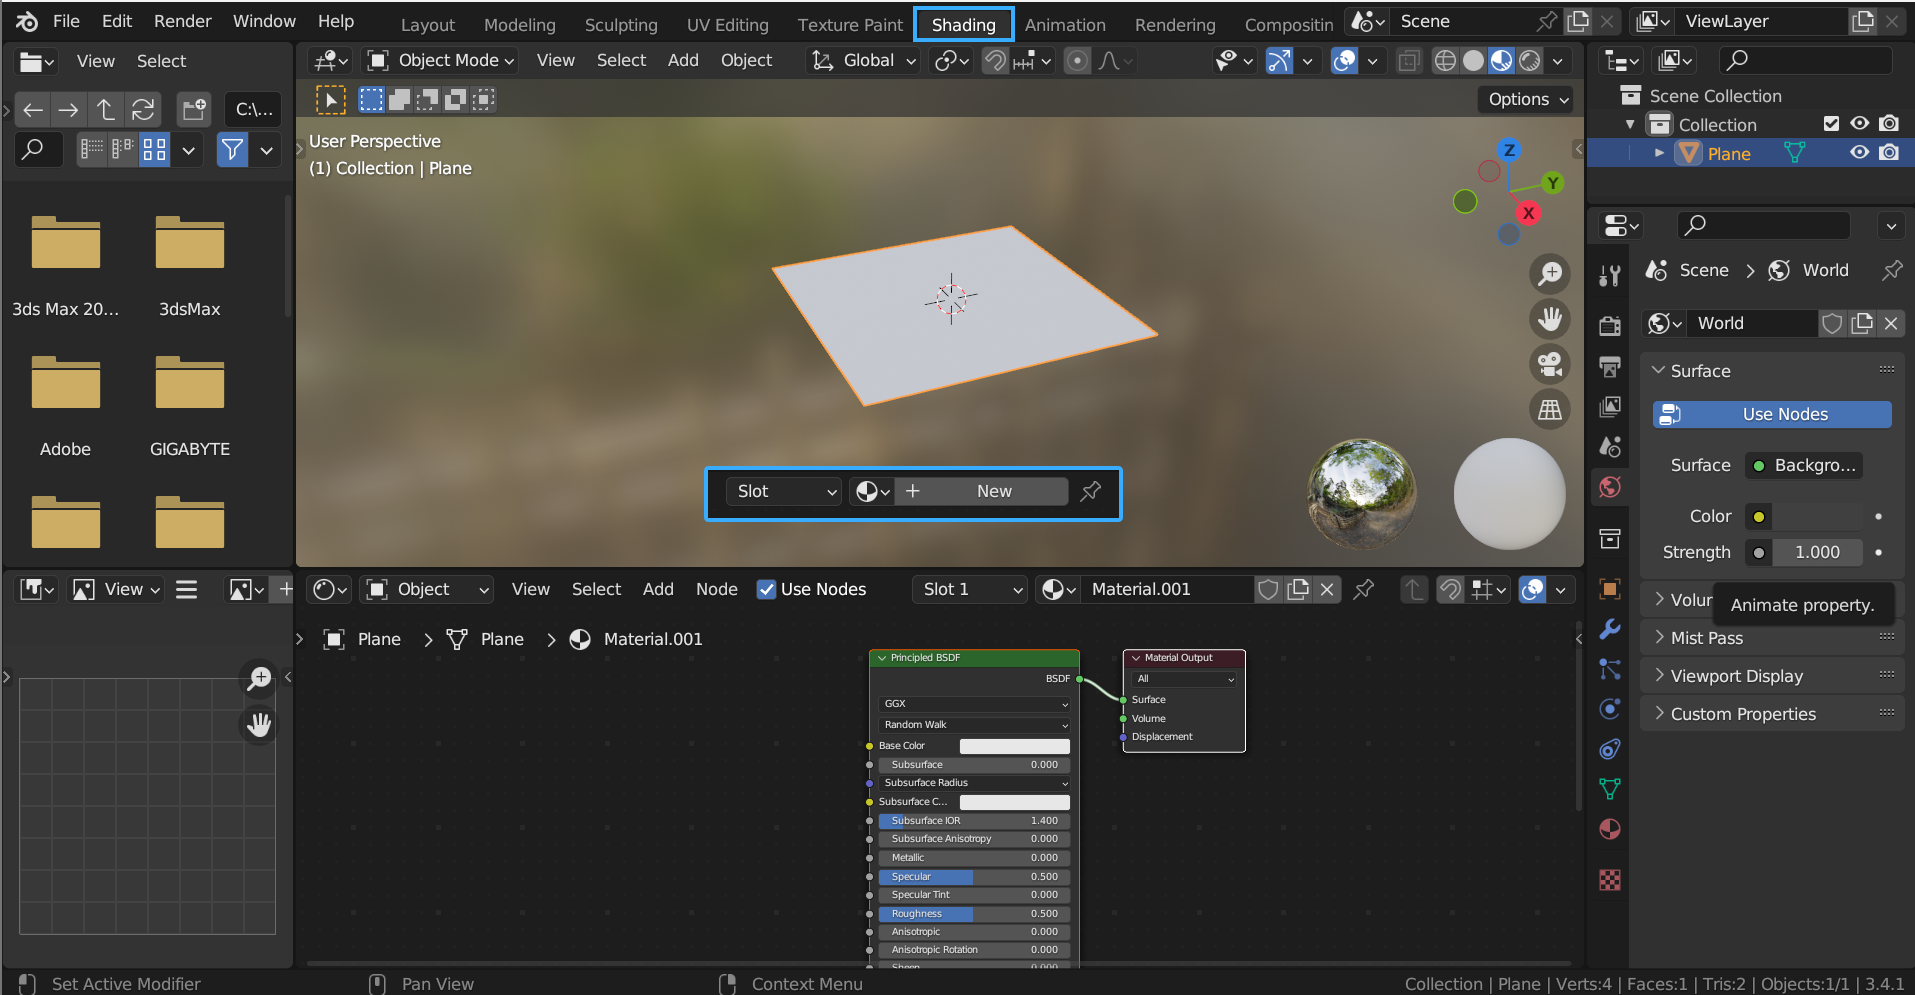This screenshot has height=995, width=1915.
Task: Open Node menu in node editor
Action: 716,589
